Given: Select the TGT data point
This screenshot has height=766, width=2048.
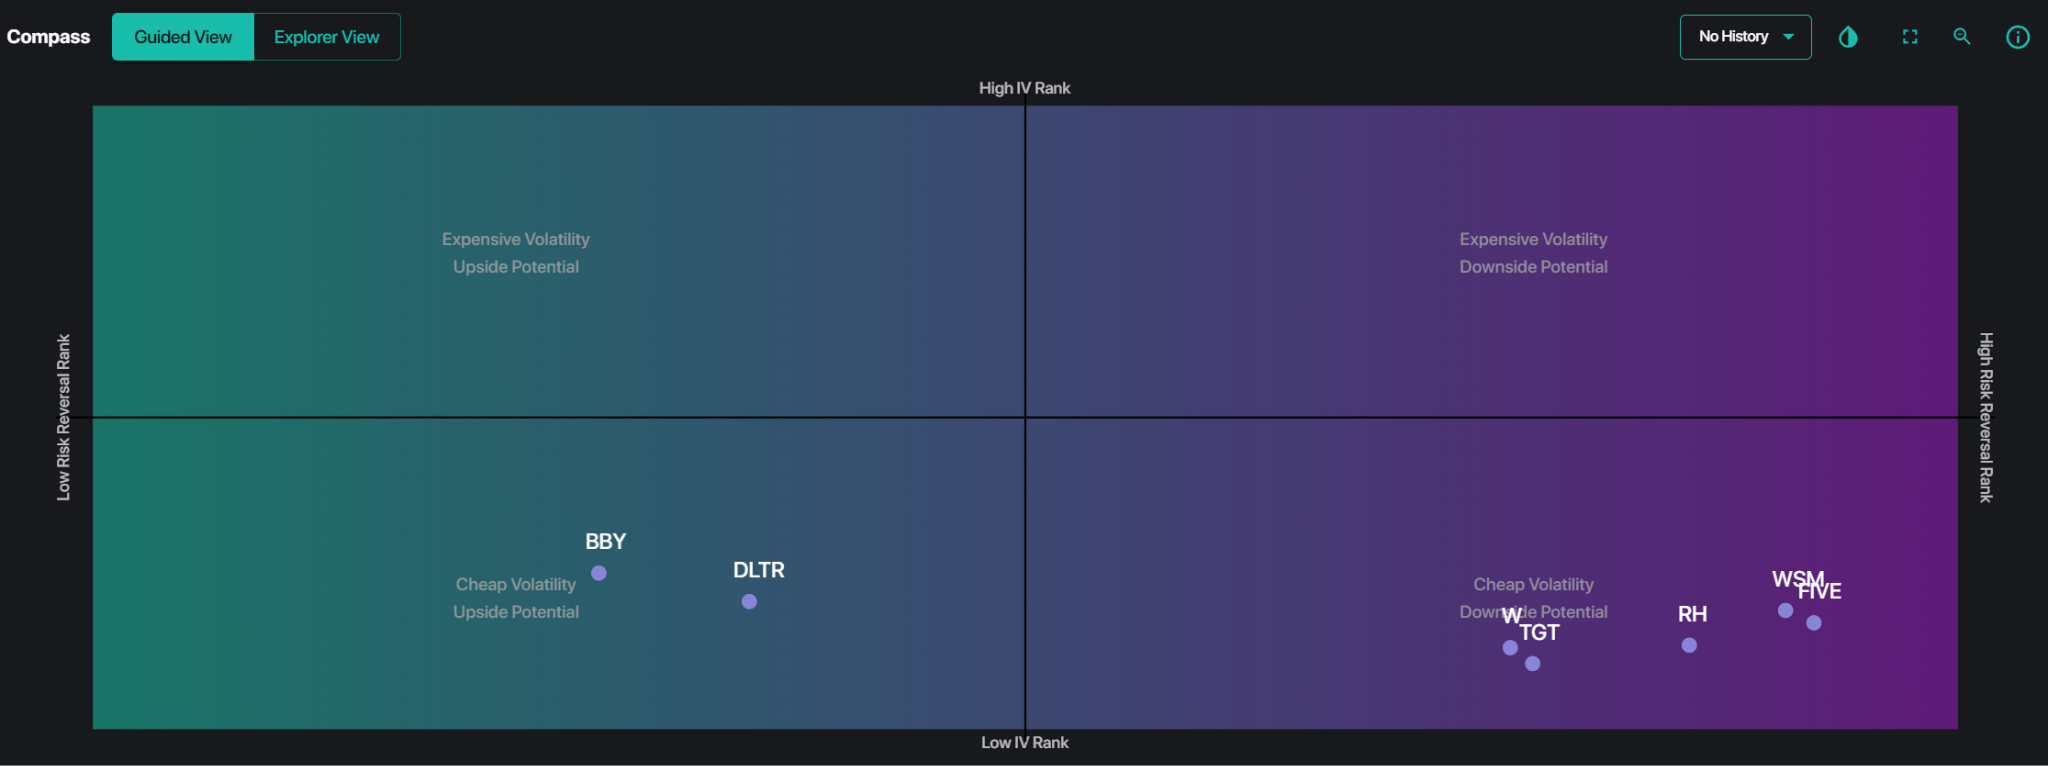Looking at the screenshot, I should (x=1533, y=664).
